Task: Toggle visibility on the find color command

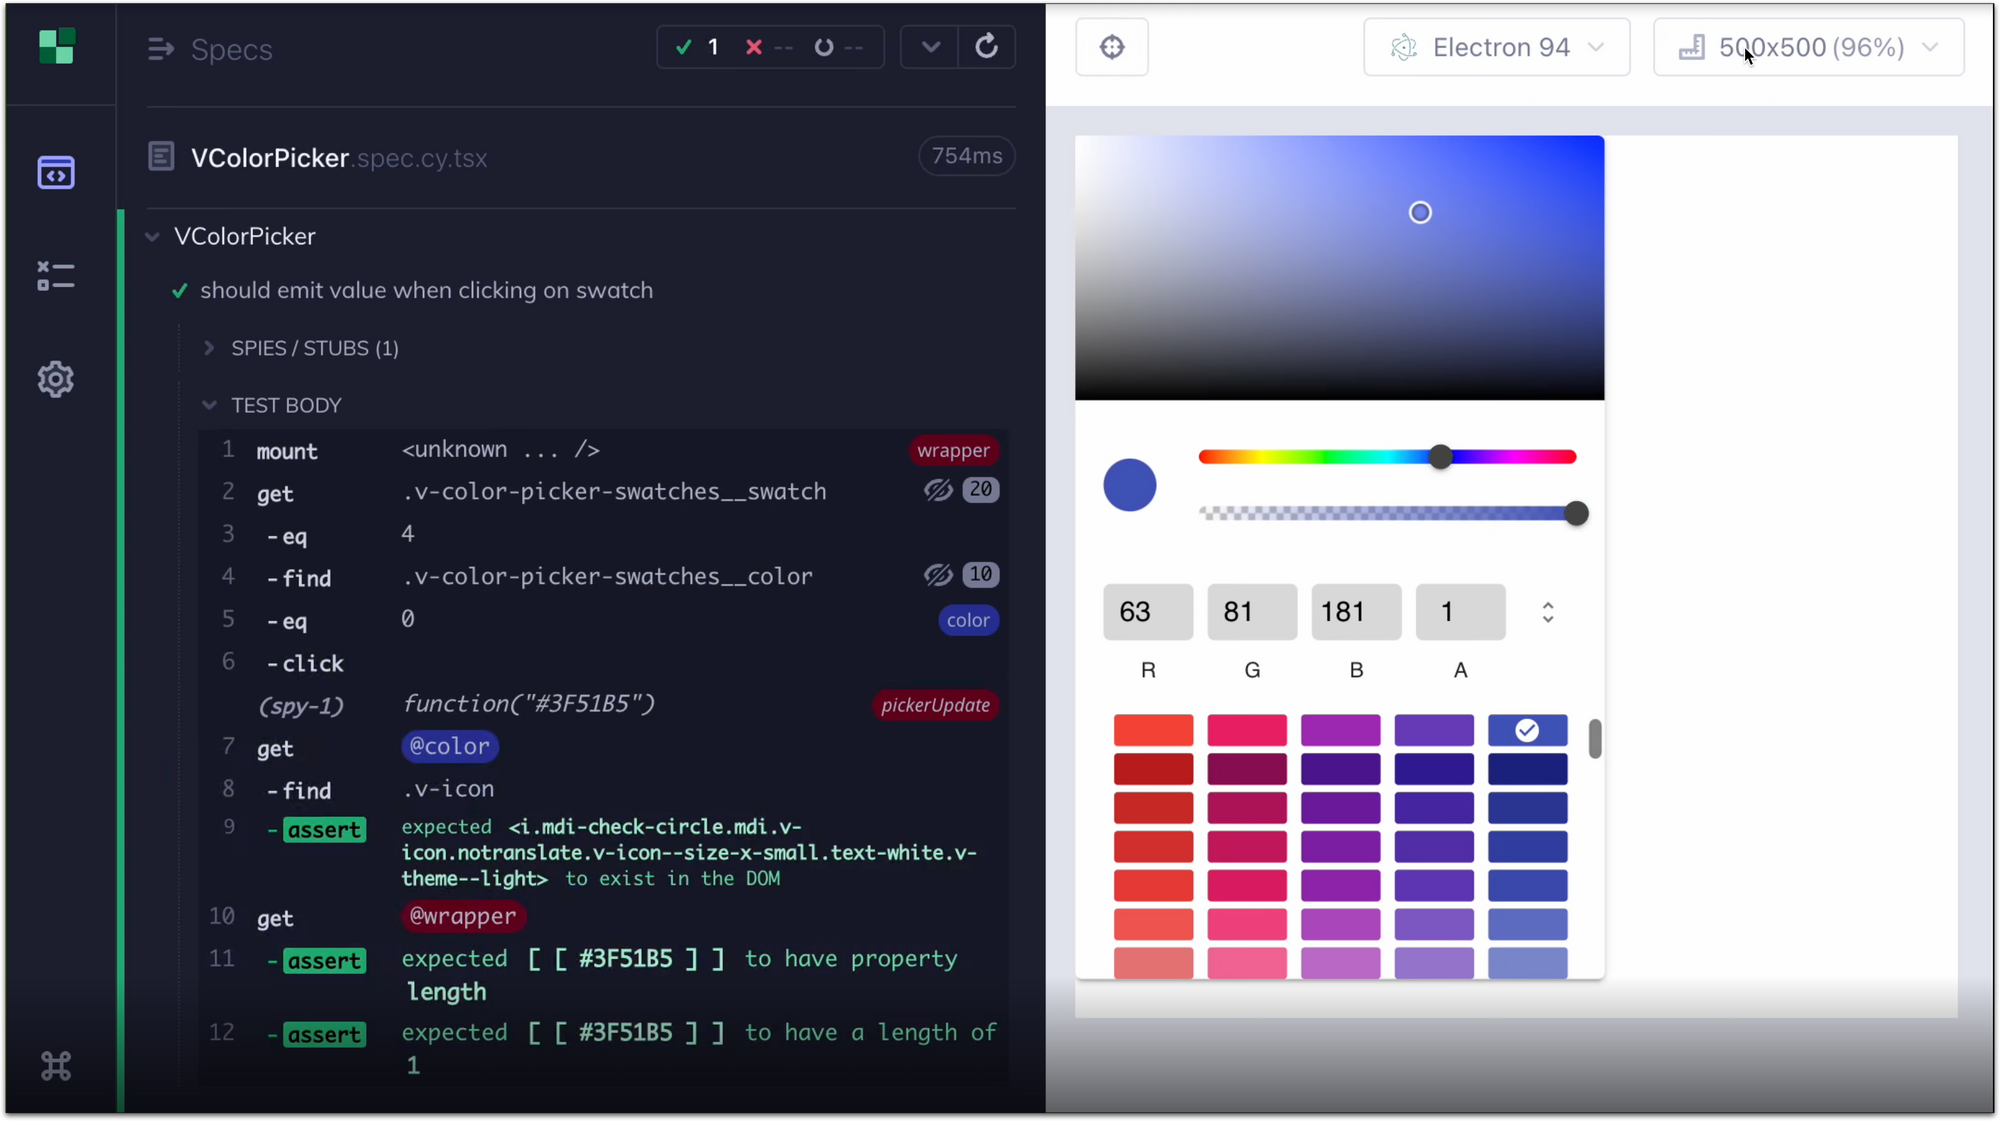Action: coord(938,575)
